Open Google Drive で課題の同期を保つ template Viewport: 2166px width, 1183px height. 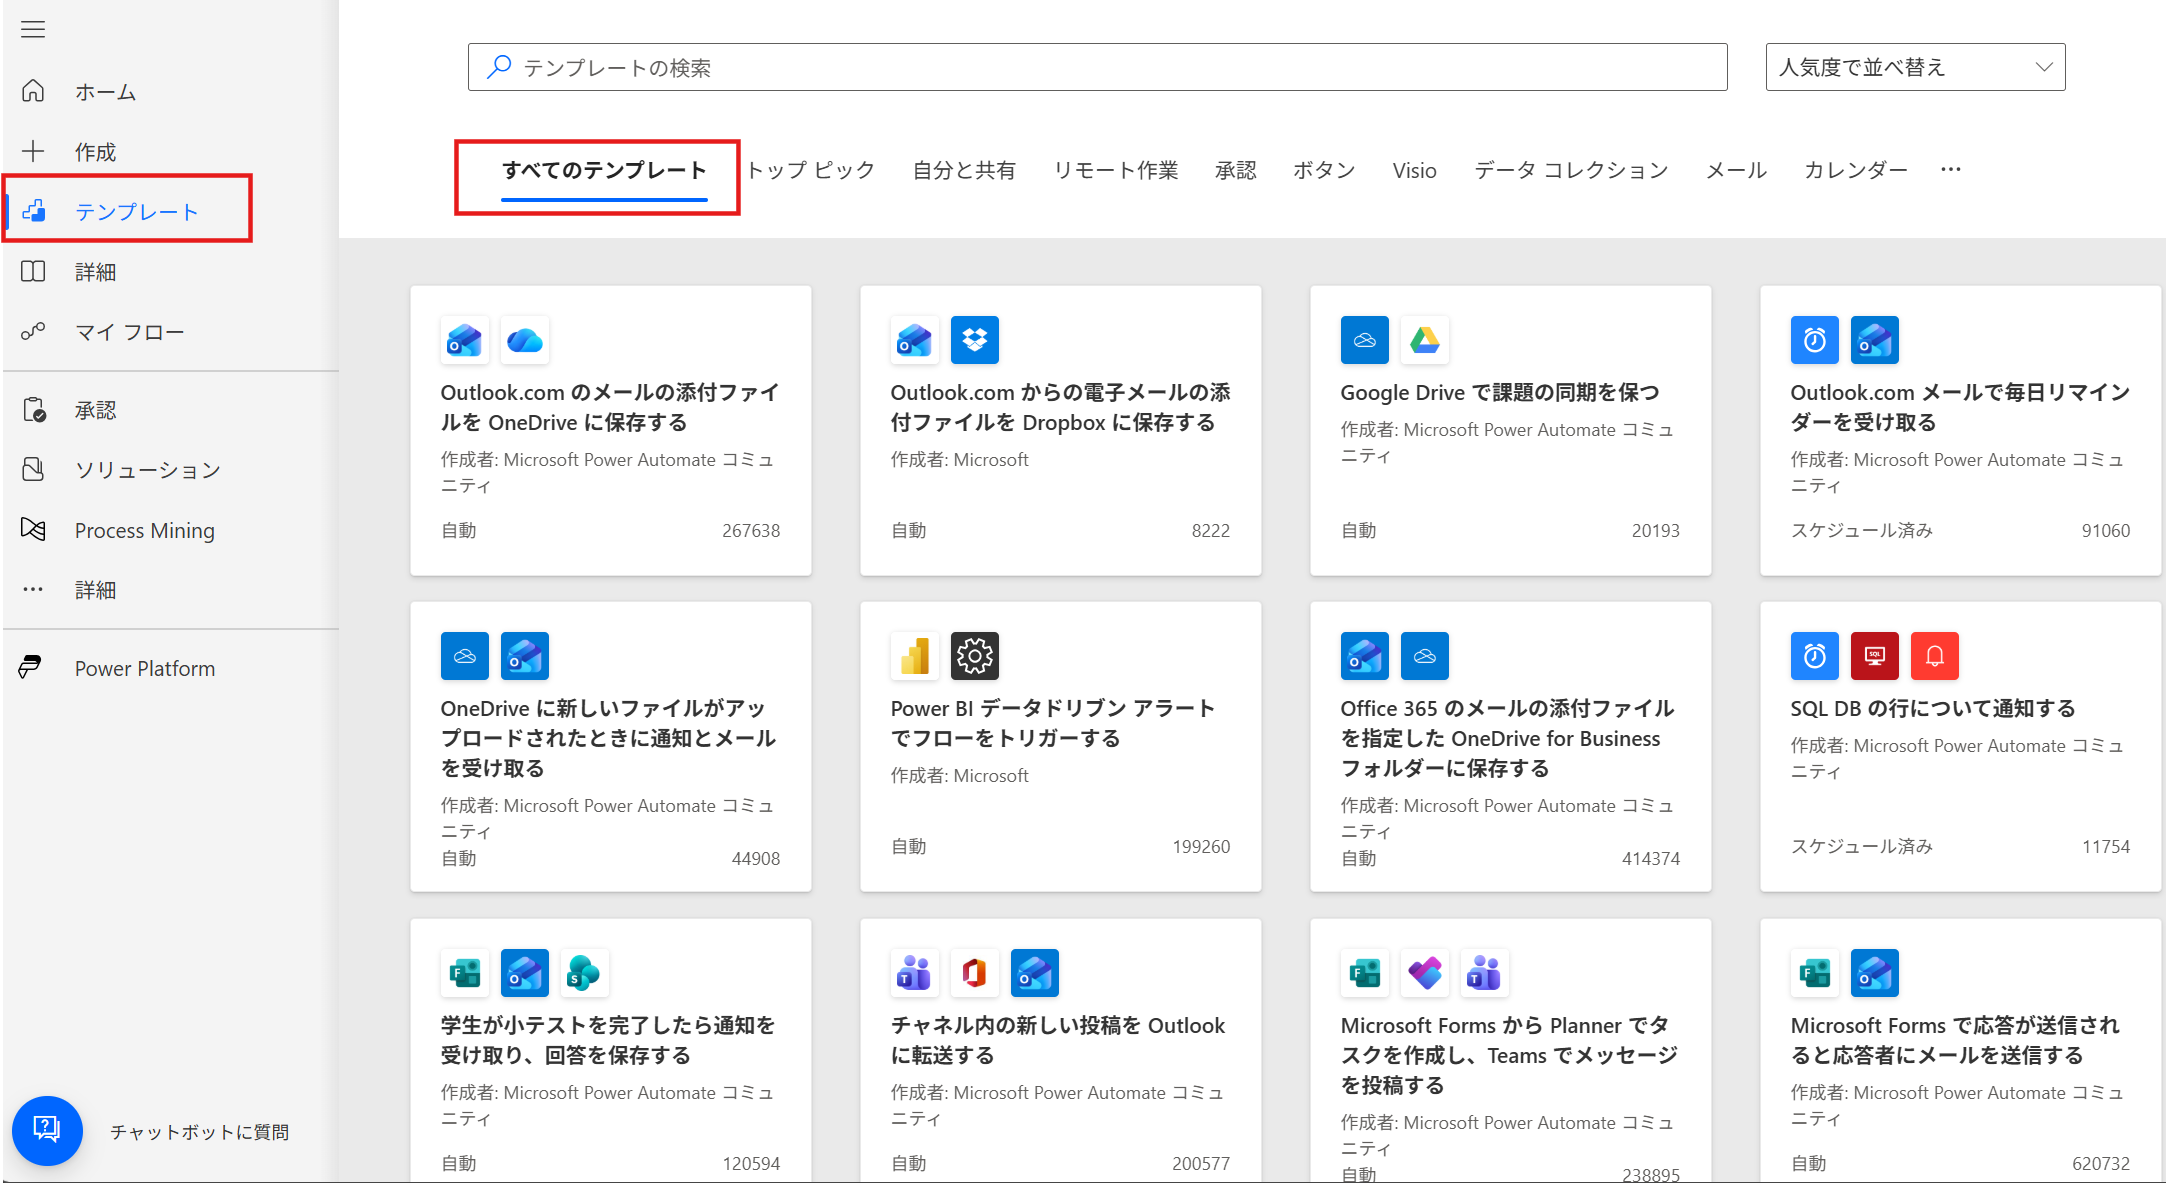pos(1500,393)
